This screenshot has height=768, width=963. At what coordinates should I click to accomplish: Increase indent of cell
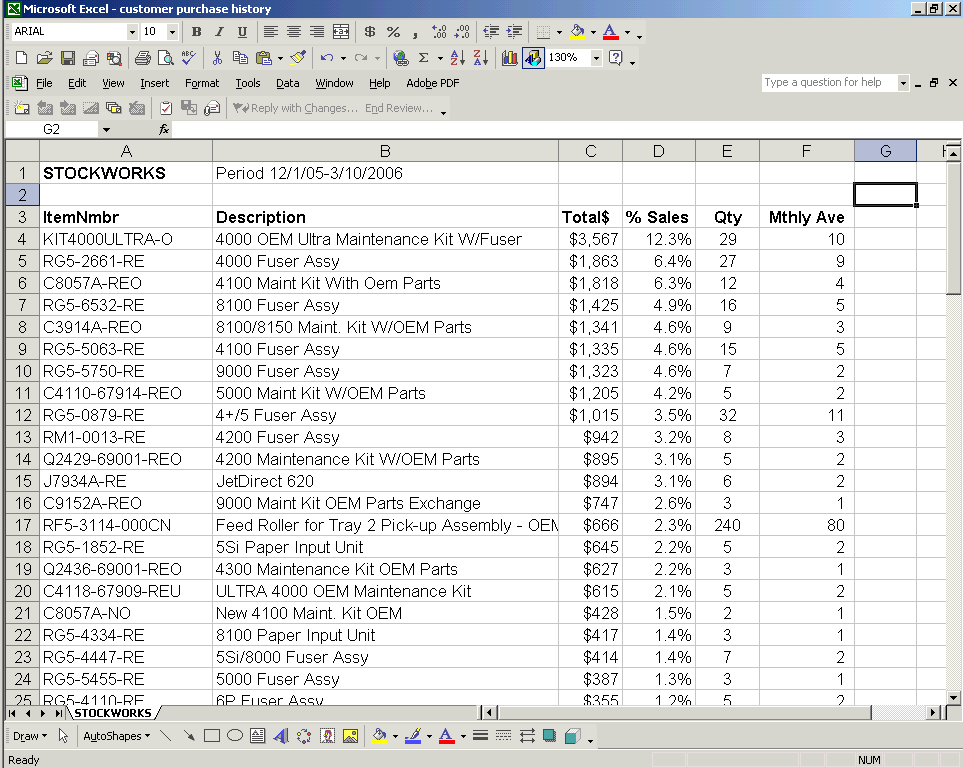click(x=515, y=32)
